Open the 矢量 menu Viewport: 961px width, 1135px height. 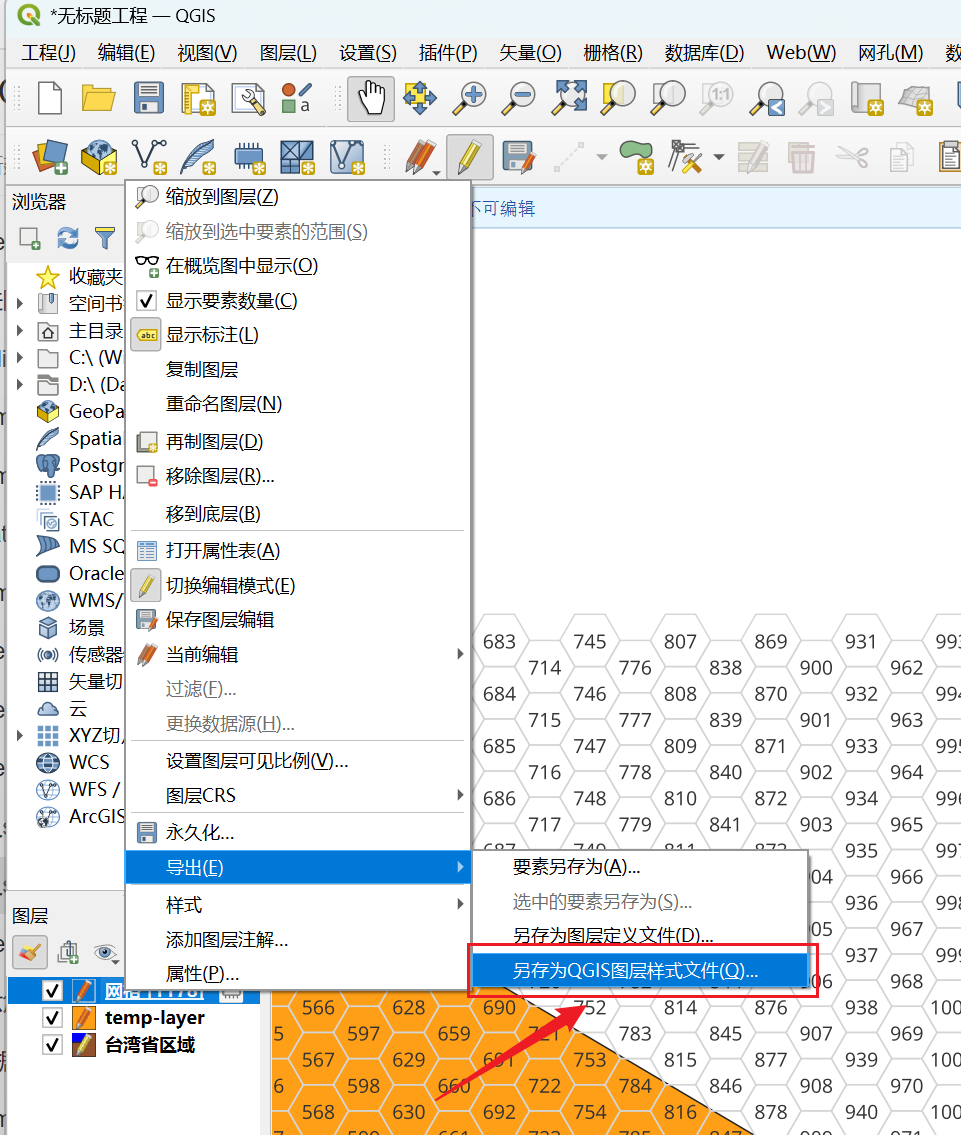(x=530, y=53)
